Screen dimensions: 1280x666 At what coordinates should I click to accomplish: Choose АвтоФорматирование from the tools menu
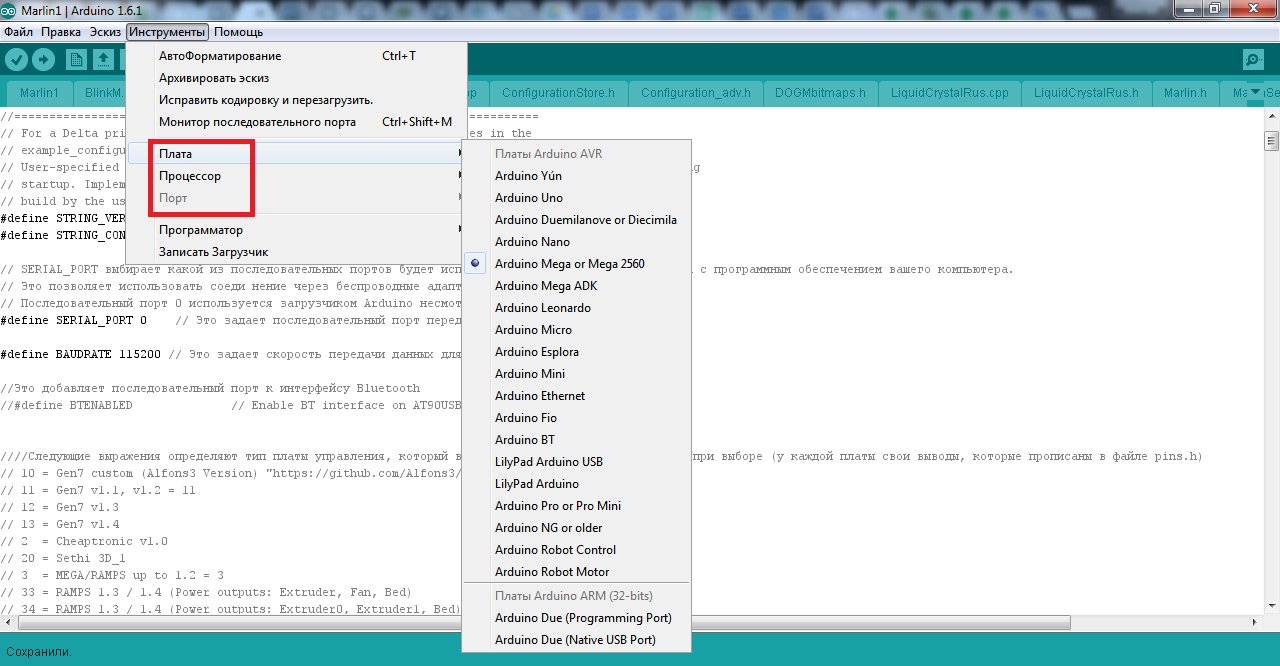(296, 56)
